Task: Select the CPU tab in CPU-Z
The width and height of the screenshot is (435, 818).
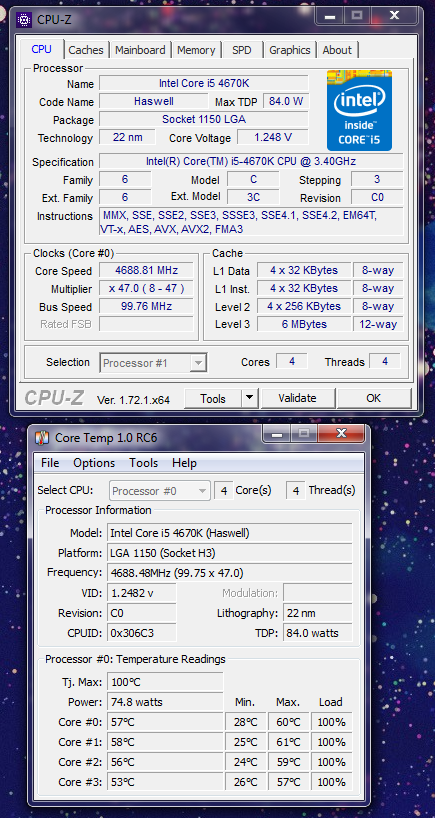Action: pos(42,49)
